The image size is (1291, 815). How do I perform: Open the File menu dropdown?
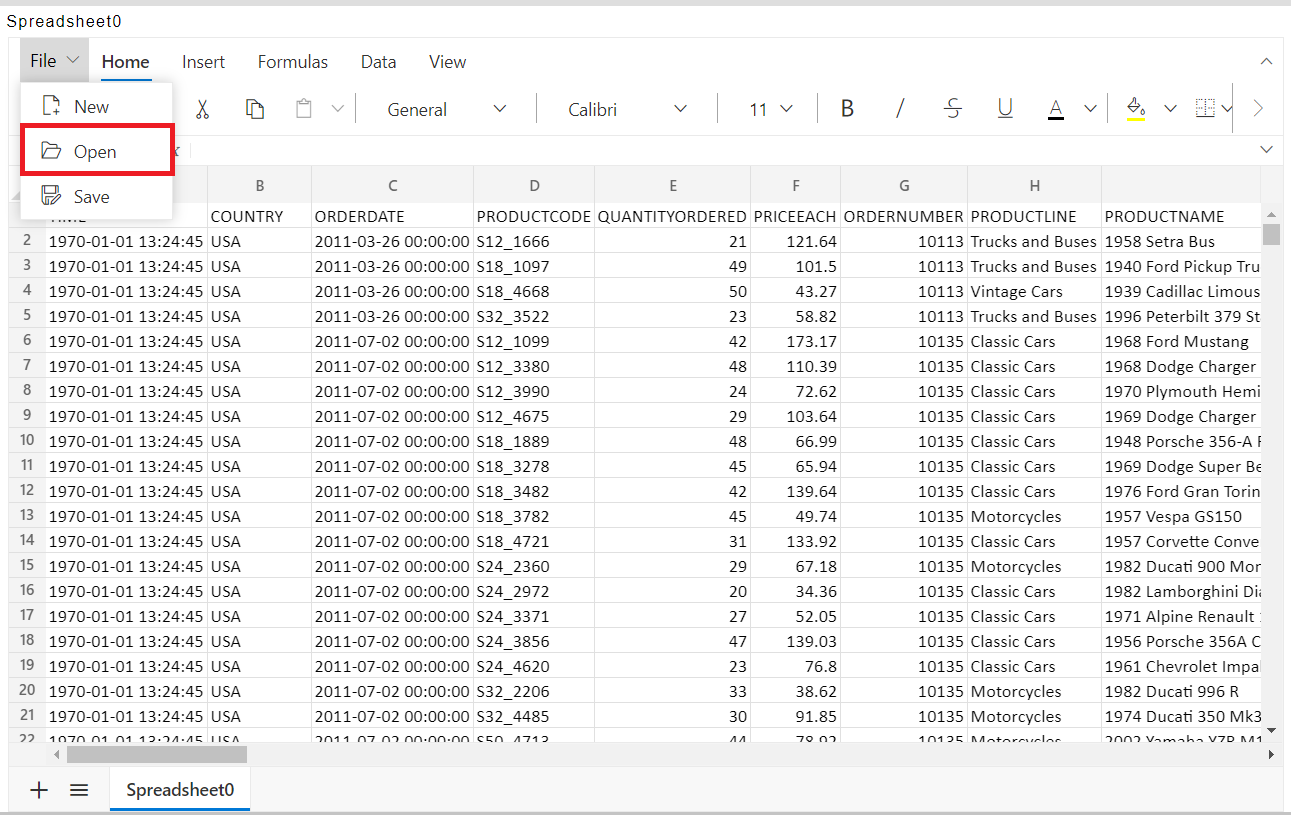coord(54,61)
